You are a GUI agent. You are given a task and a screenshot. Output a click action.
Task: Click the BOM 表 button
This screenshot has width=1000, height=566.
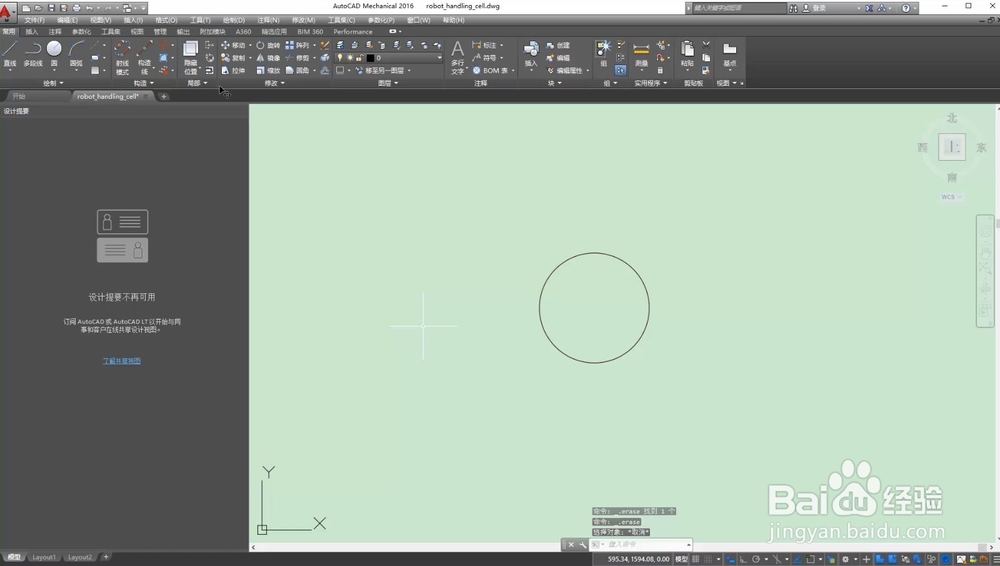(491, 70)
